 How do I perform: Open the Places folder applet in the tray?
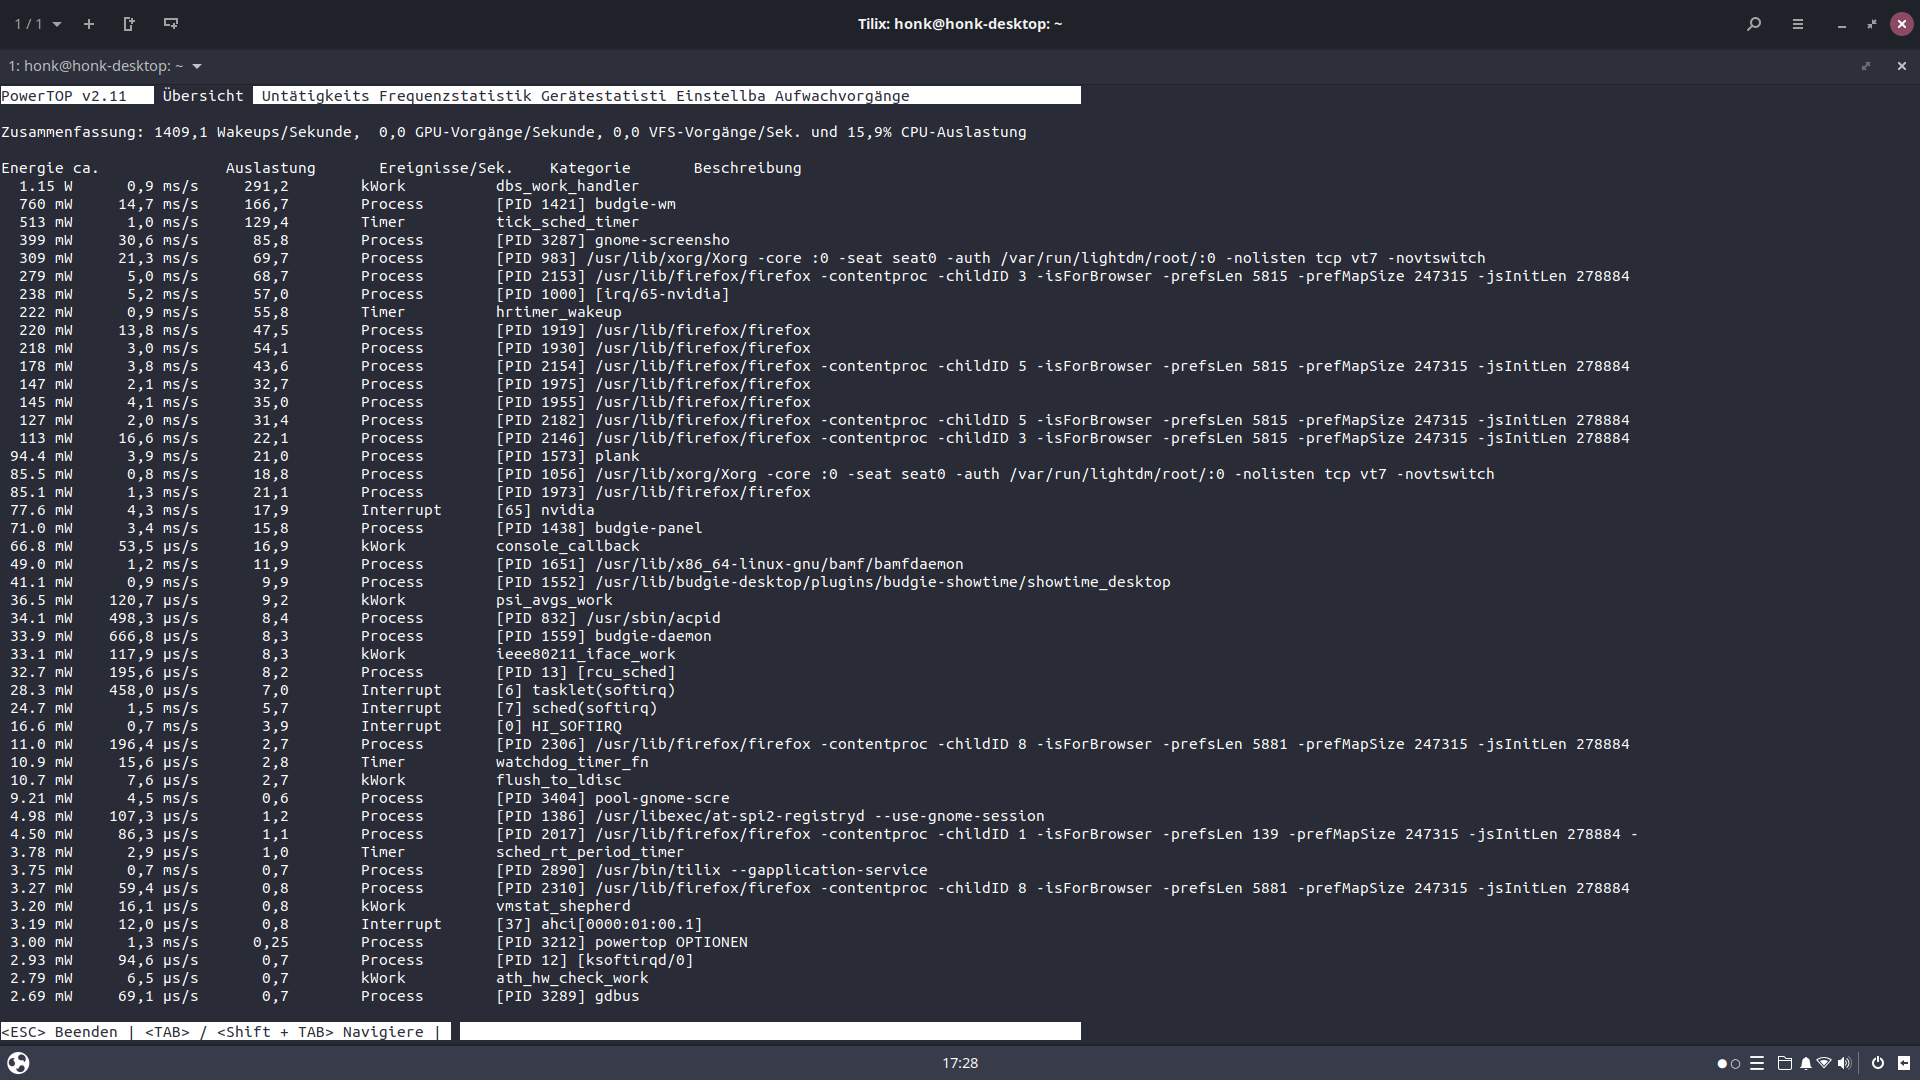(1784, 1063)
